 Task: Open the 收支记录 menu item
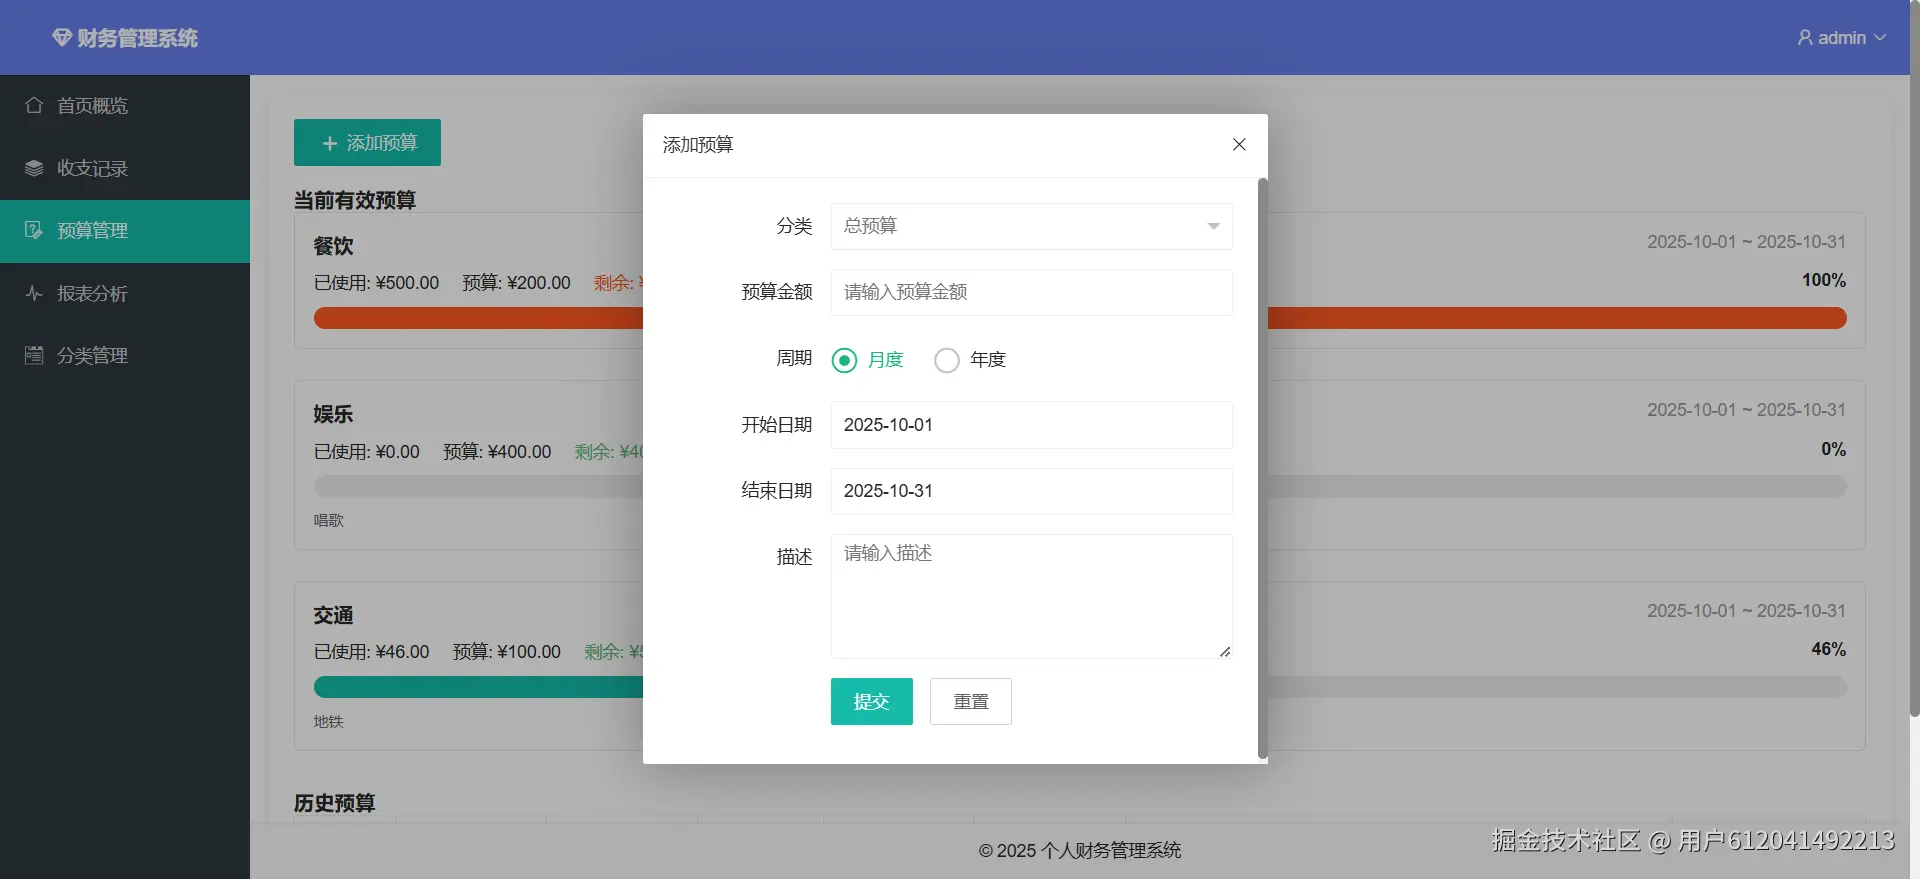coord(125,168)
